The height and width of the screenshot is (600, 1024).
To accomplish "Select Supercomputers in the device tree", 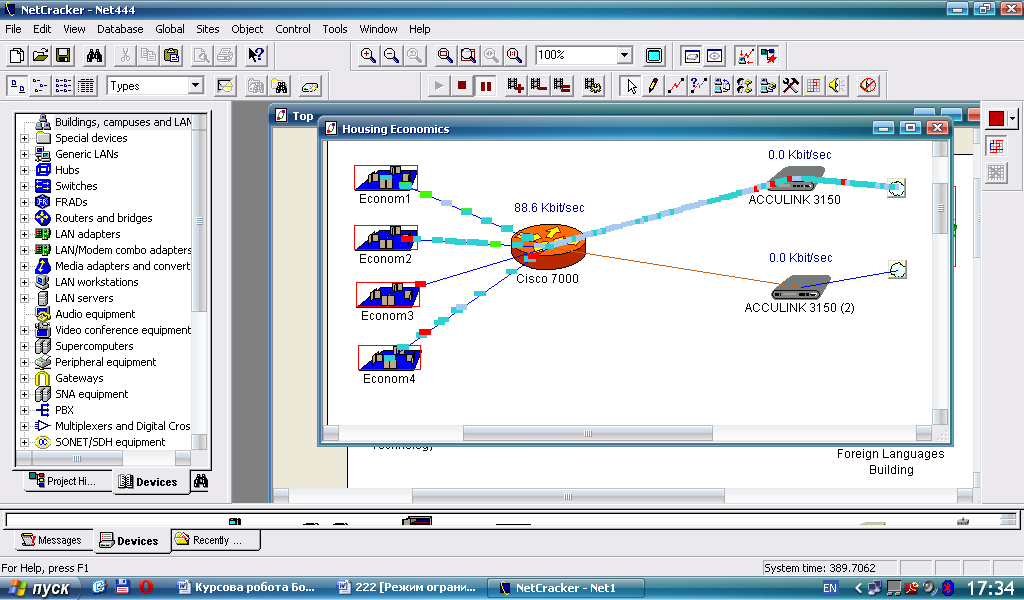I will [x=94, y=346].
